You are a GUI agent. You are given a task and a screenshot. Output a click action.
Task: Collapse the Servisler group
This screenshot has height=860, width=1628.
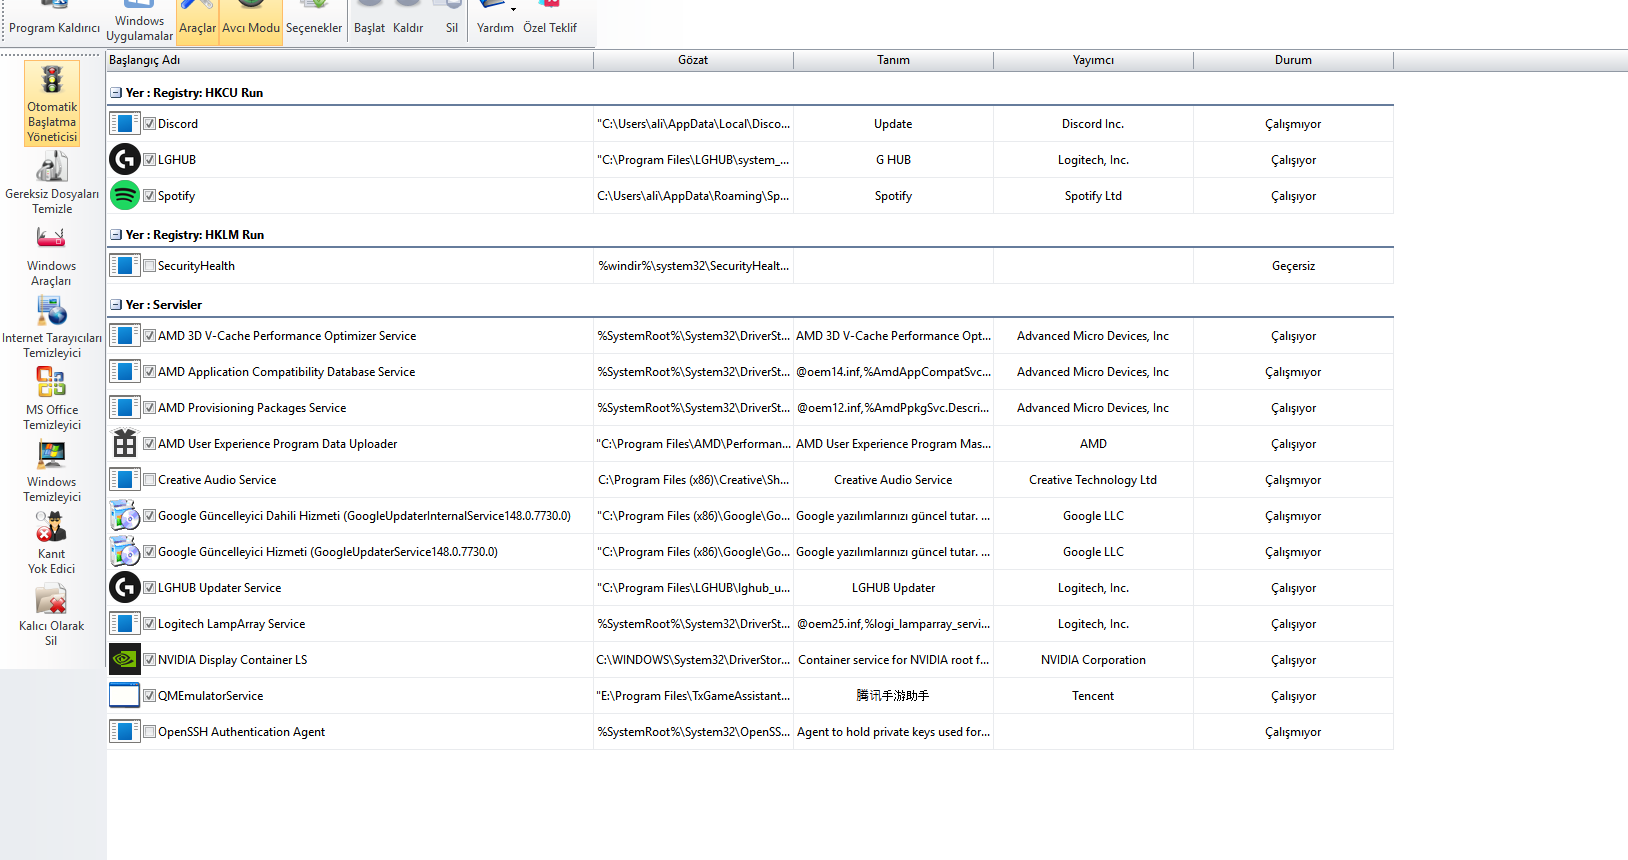tap(116, 305)
